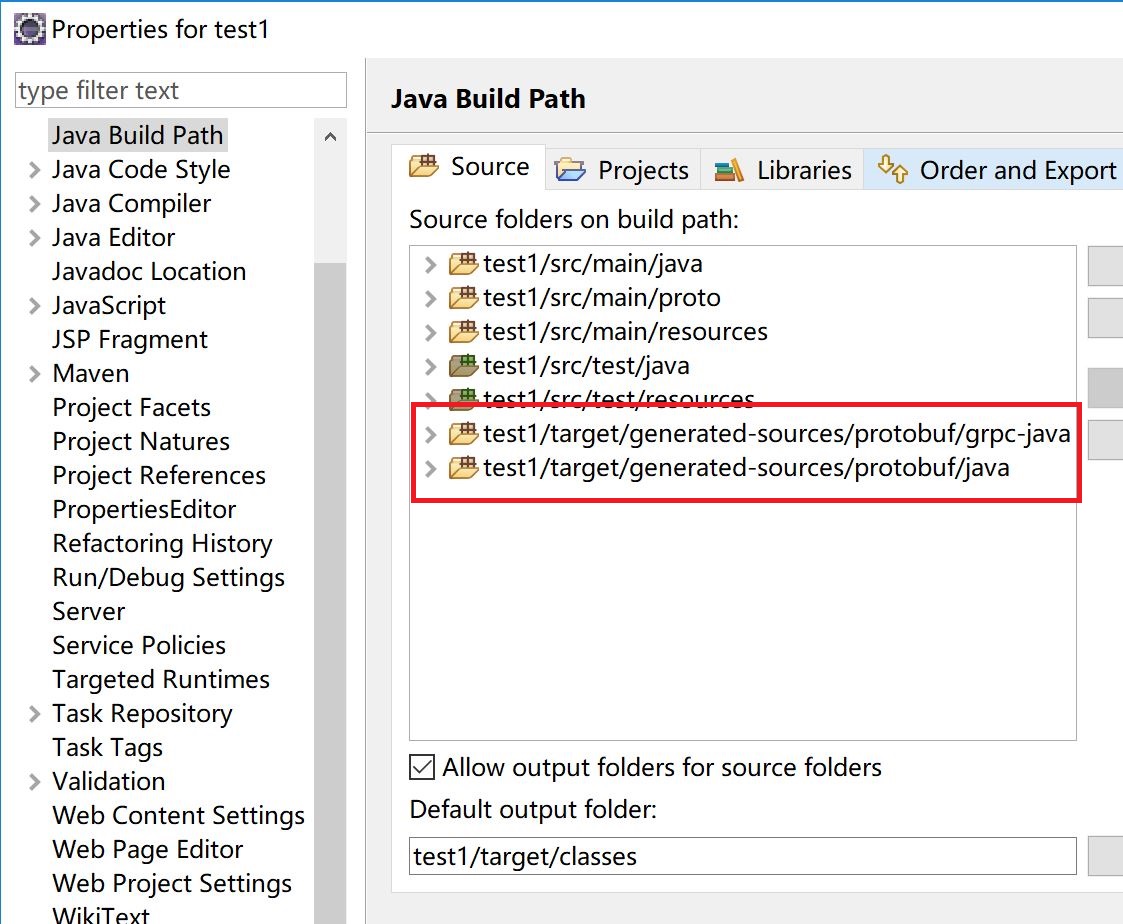Expand the test1/src/main/java source folder
This screenshot has width=1123, height=924.
(x=430, y=265)
